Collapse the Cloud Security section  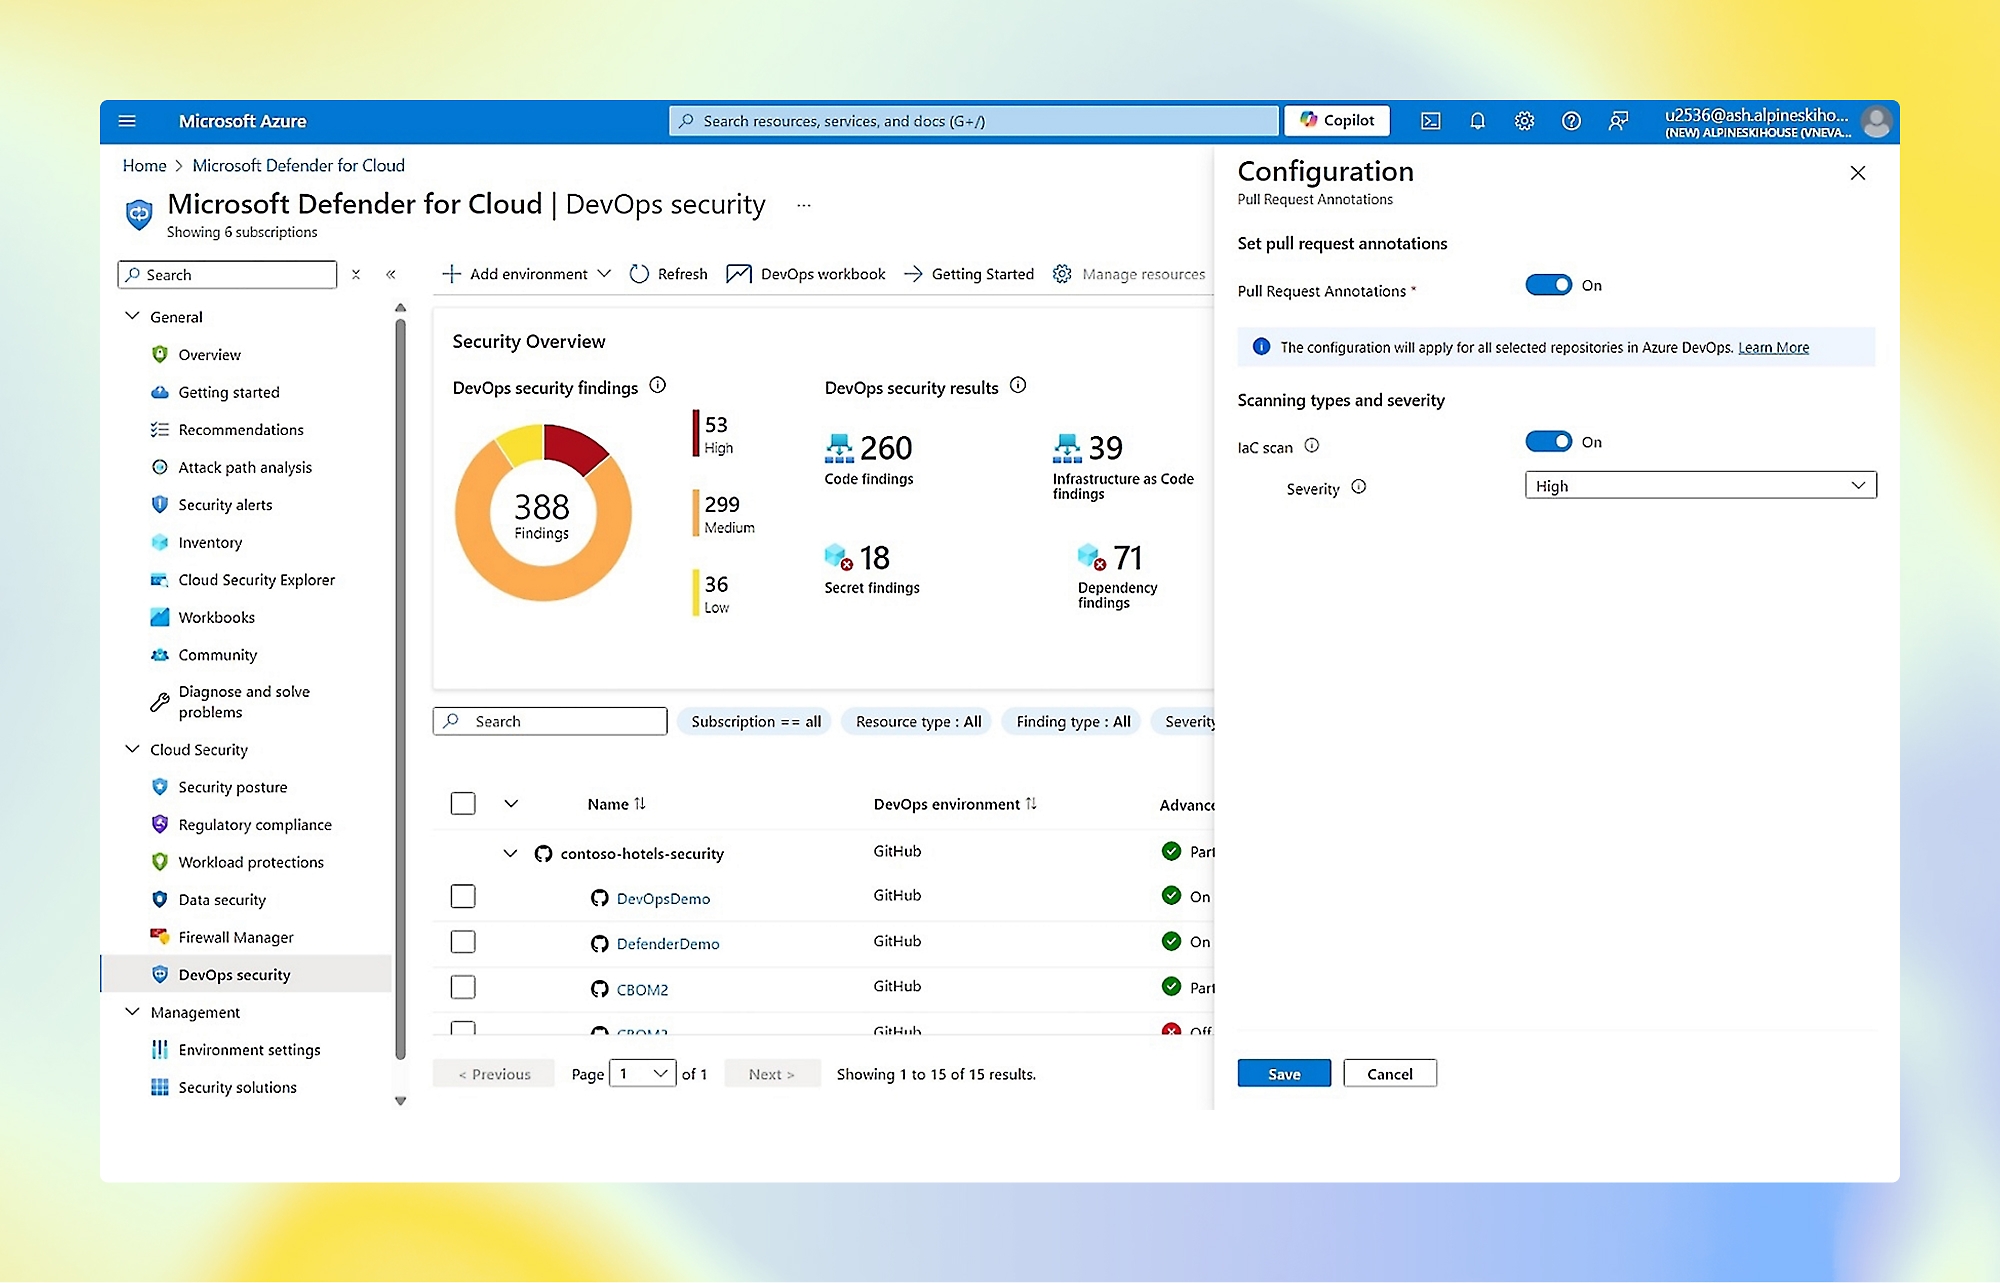[x=131, y=749]
